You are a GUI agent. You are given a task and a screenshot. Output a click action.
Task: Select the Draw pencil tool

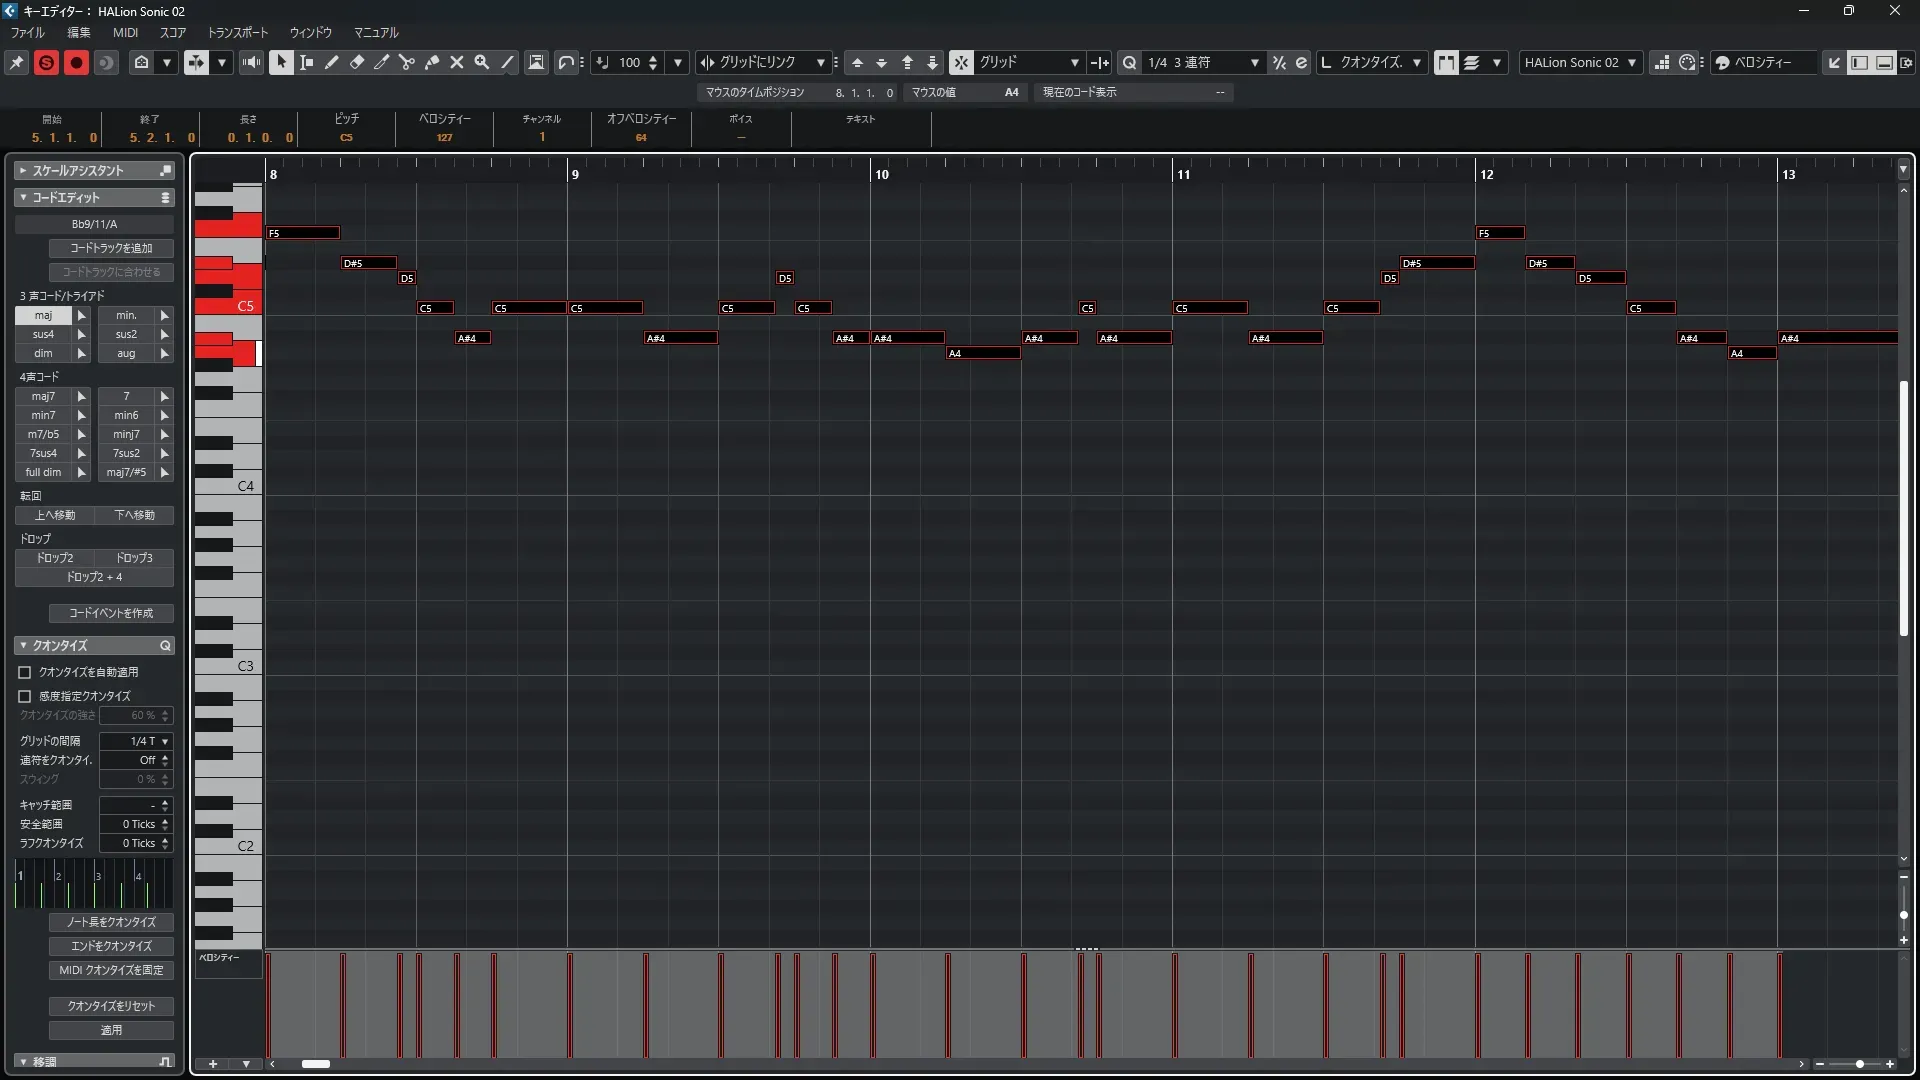click(x=332, y=62)
